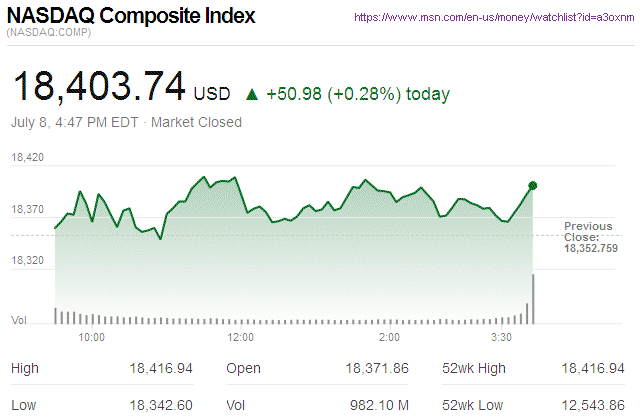Click the 52wk Low value 12,543.86

pyautogui.click(x=593, y=405)
